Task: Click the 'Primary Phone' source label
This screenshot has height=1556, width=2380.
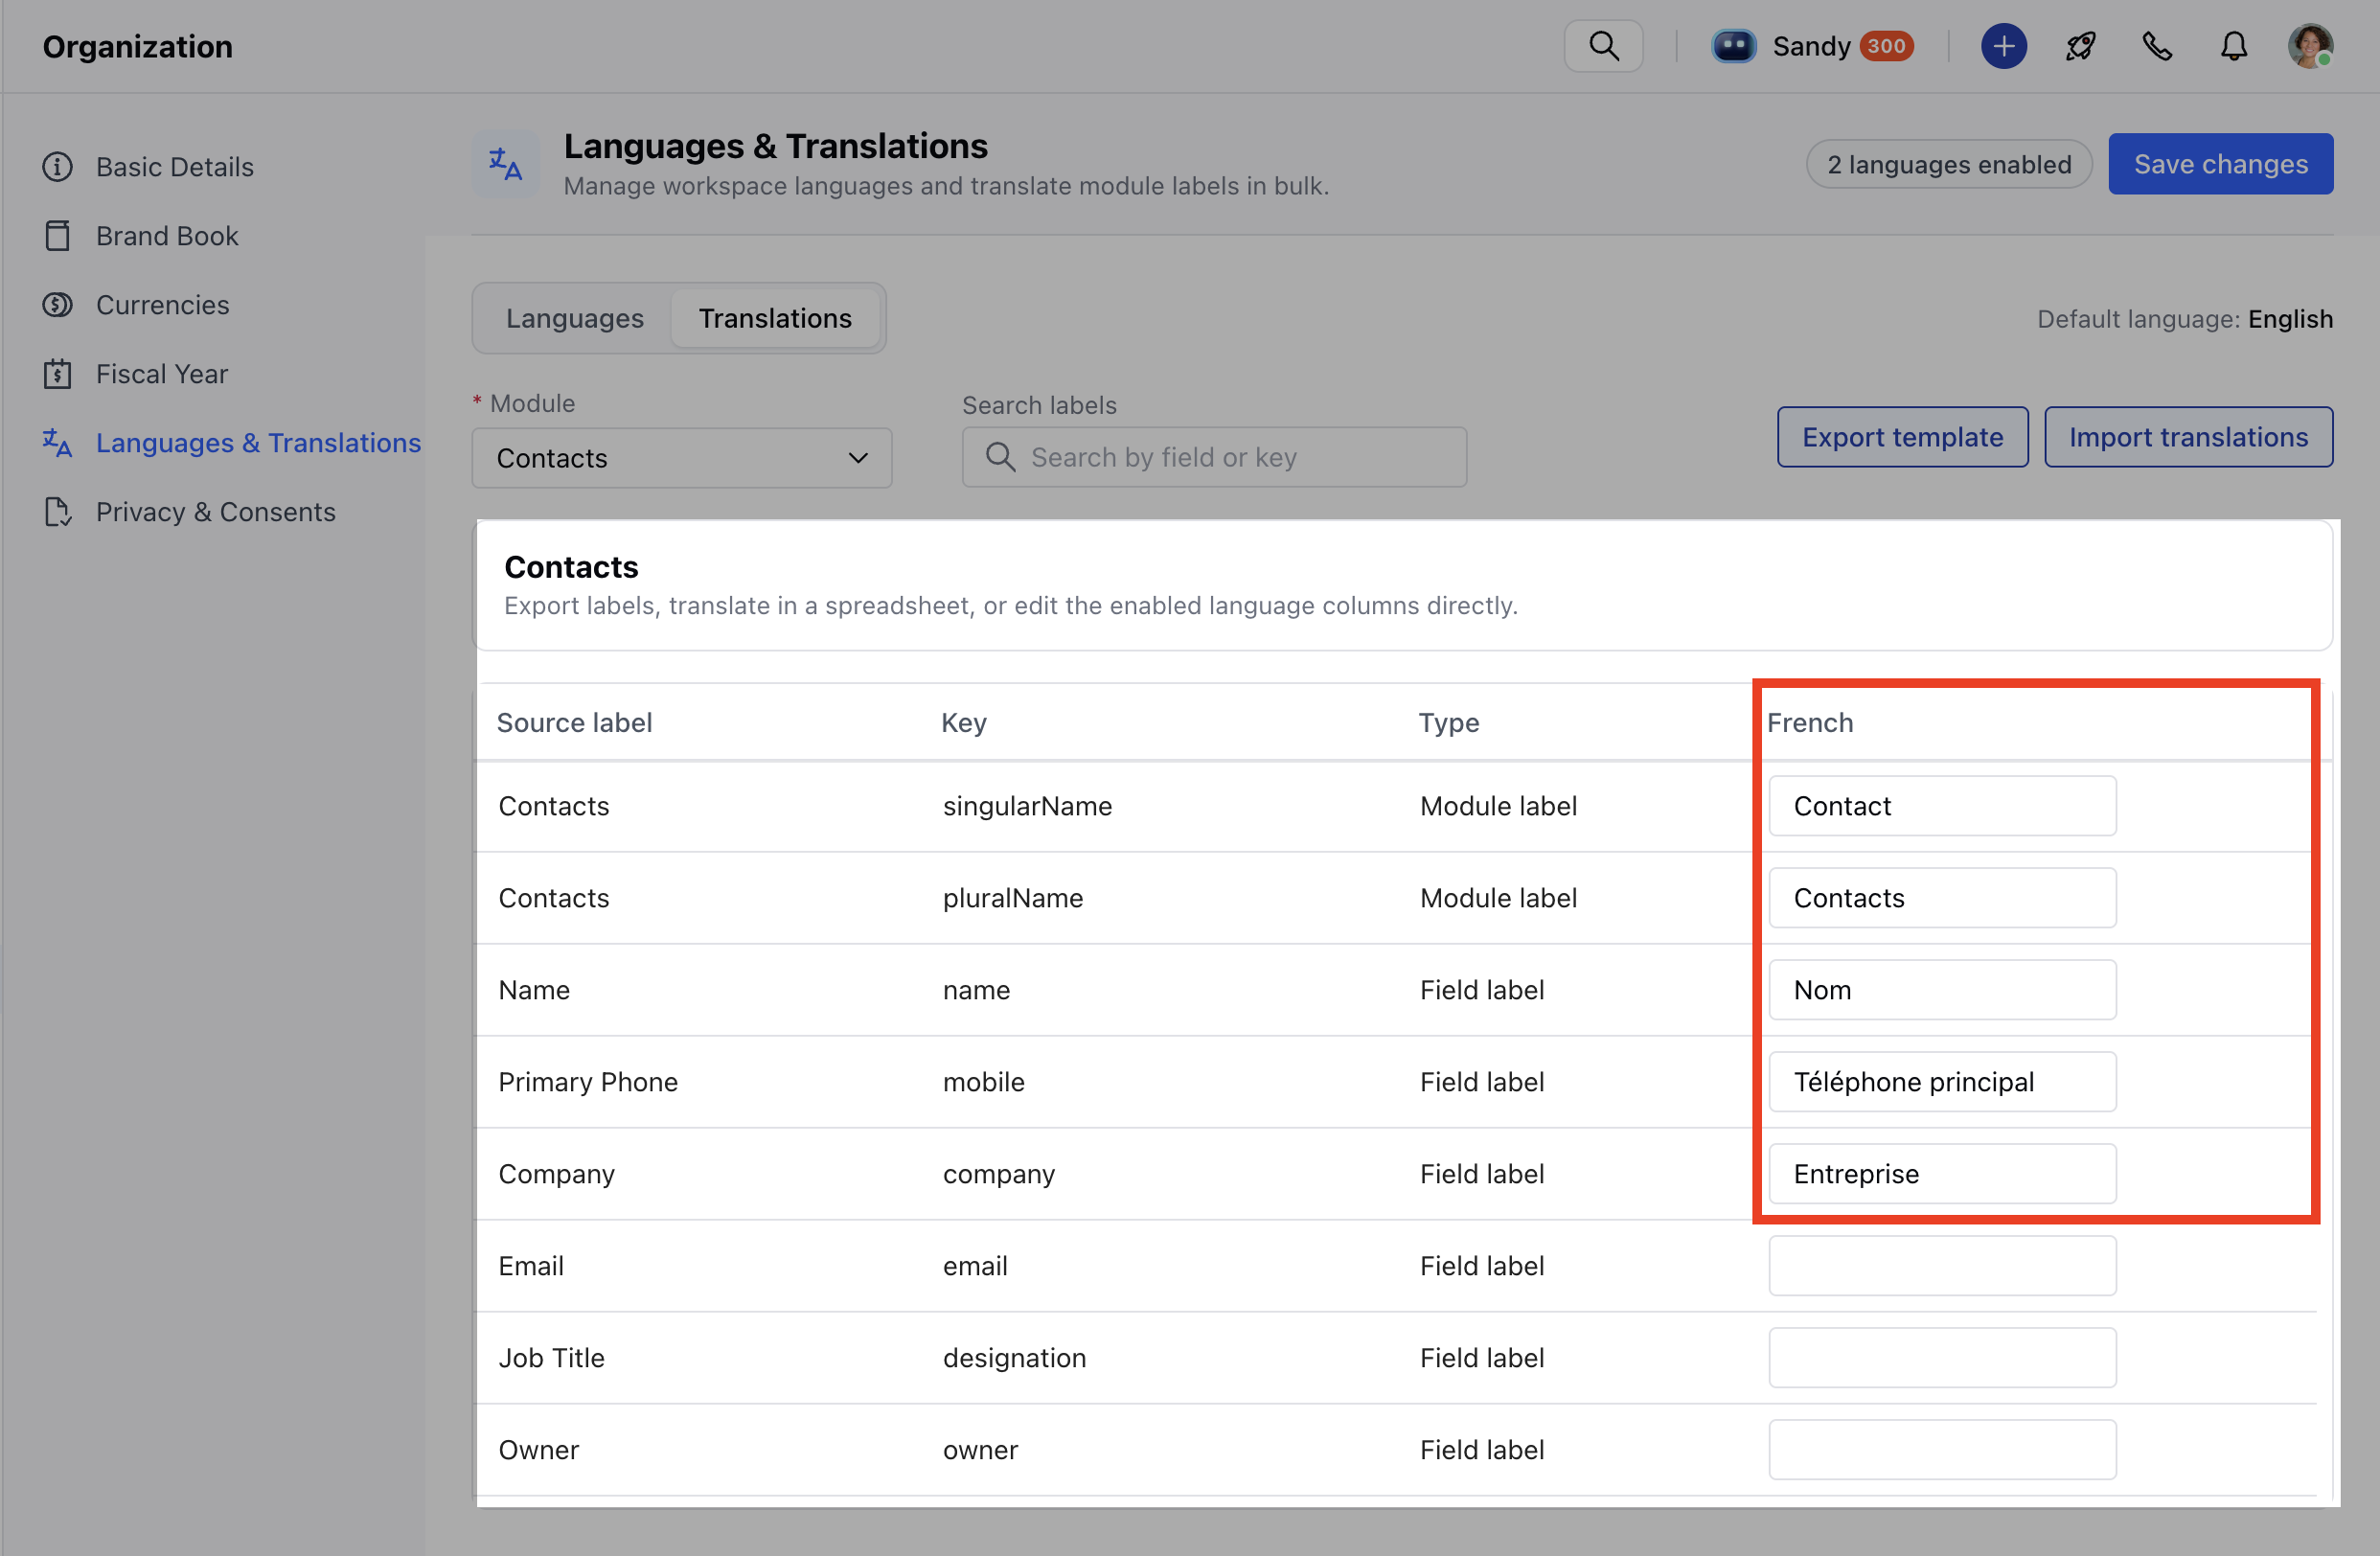Action: coord(588,1082)
